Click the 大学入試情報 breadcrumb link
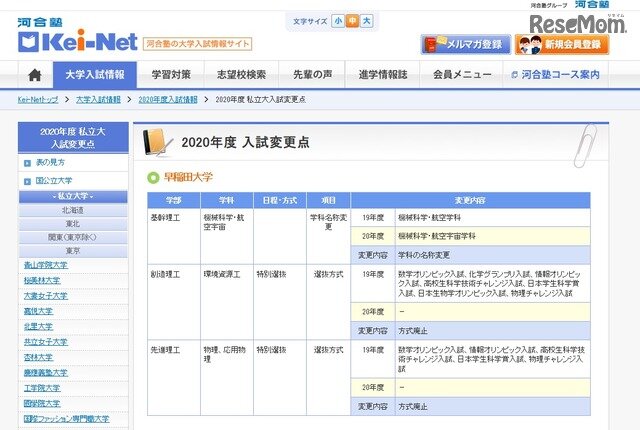Viewport: 640px width, 430px height. pos(98,100)
